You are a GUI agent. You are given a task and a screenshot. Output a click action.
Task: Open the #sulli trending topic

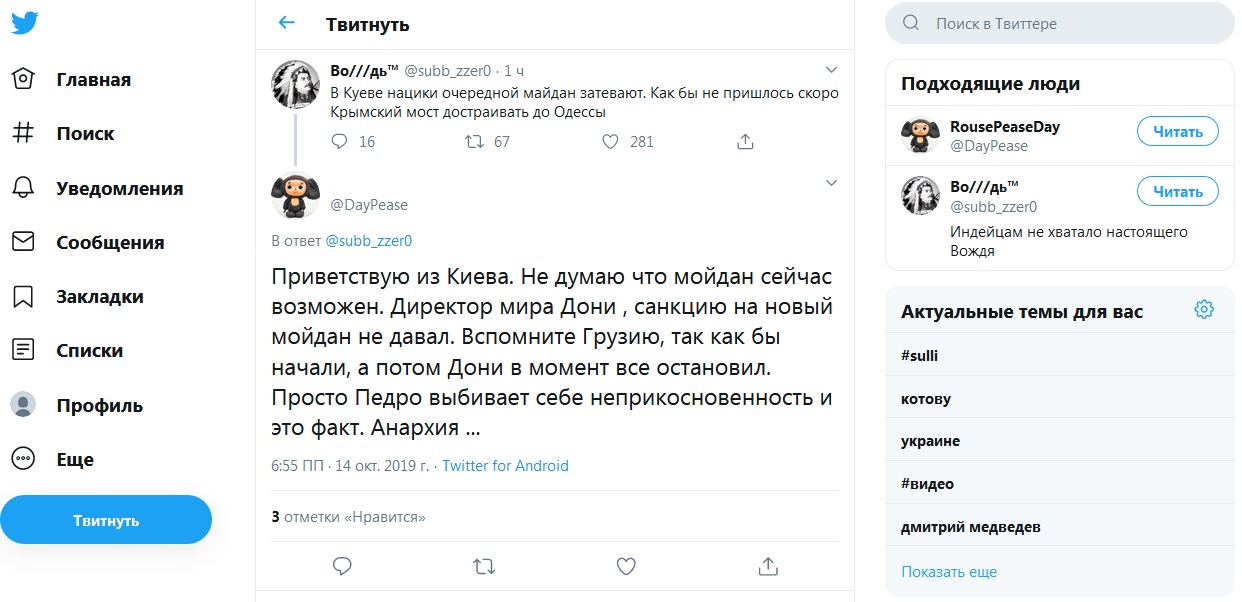click(x=920, y=356)
